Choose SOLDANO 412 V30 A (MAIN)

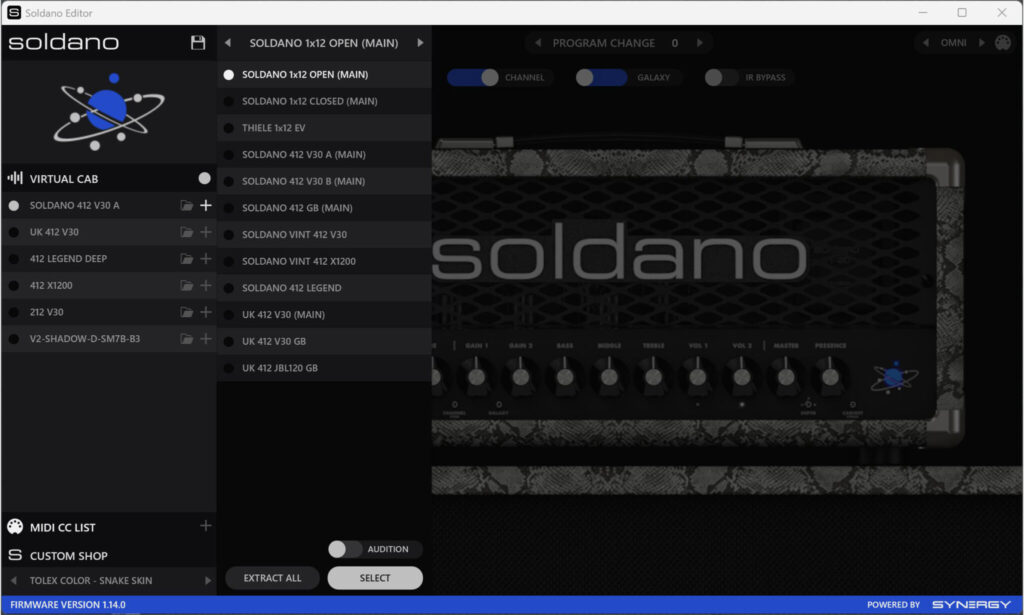pyautogui.click(x=324, y=155)
